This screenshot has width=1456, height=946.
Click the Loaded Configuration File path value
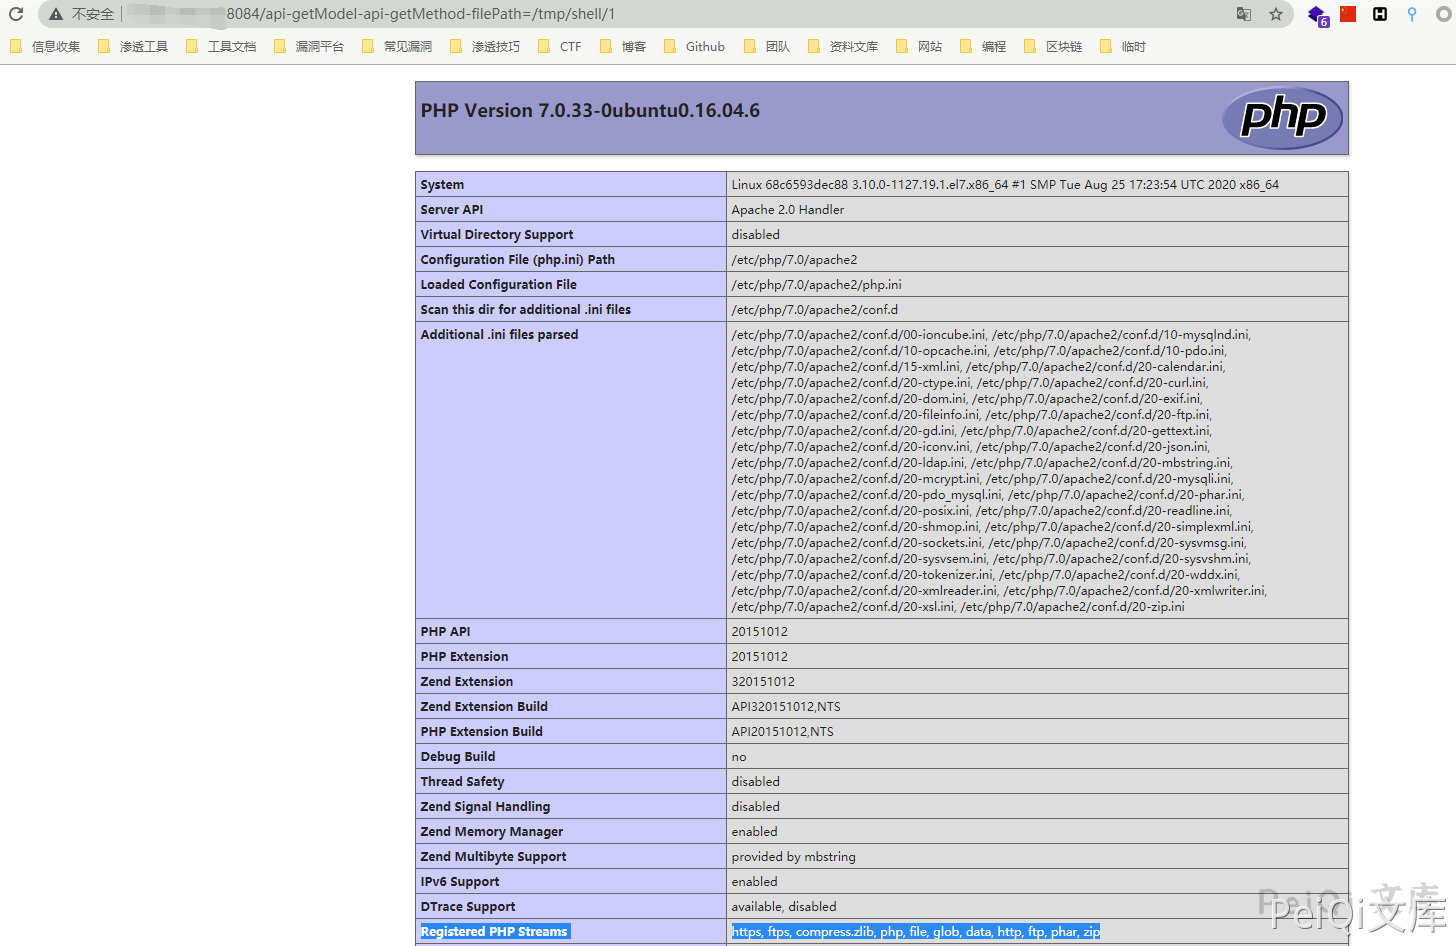[x=816, y=285]
